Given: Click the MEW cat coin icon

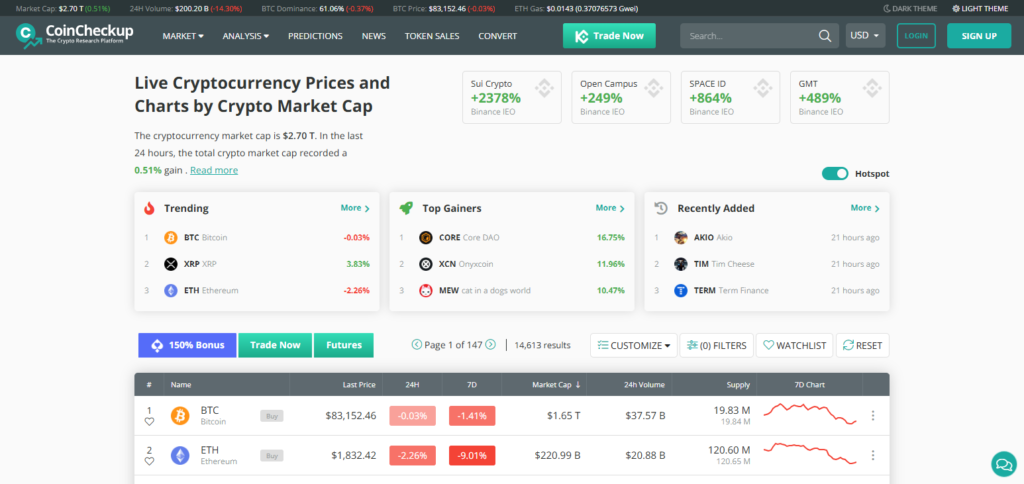Looking at the screenshot, I should point(426,291).
